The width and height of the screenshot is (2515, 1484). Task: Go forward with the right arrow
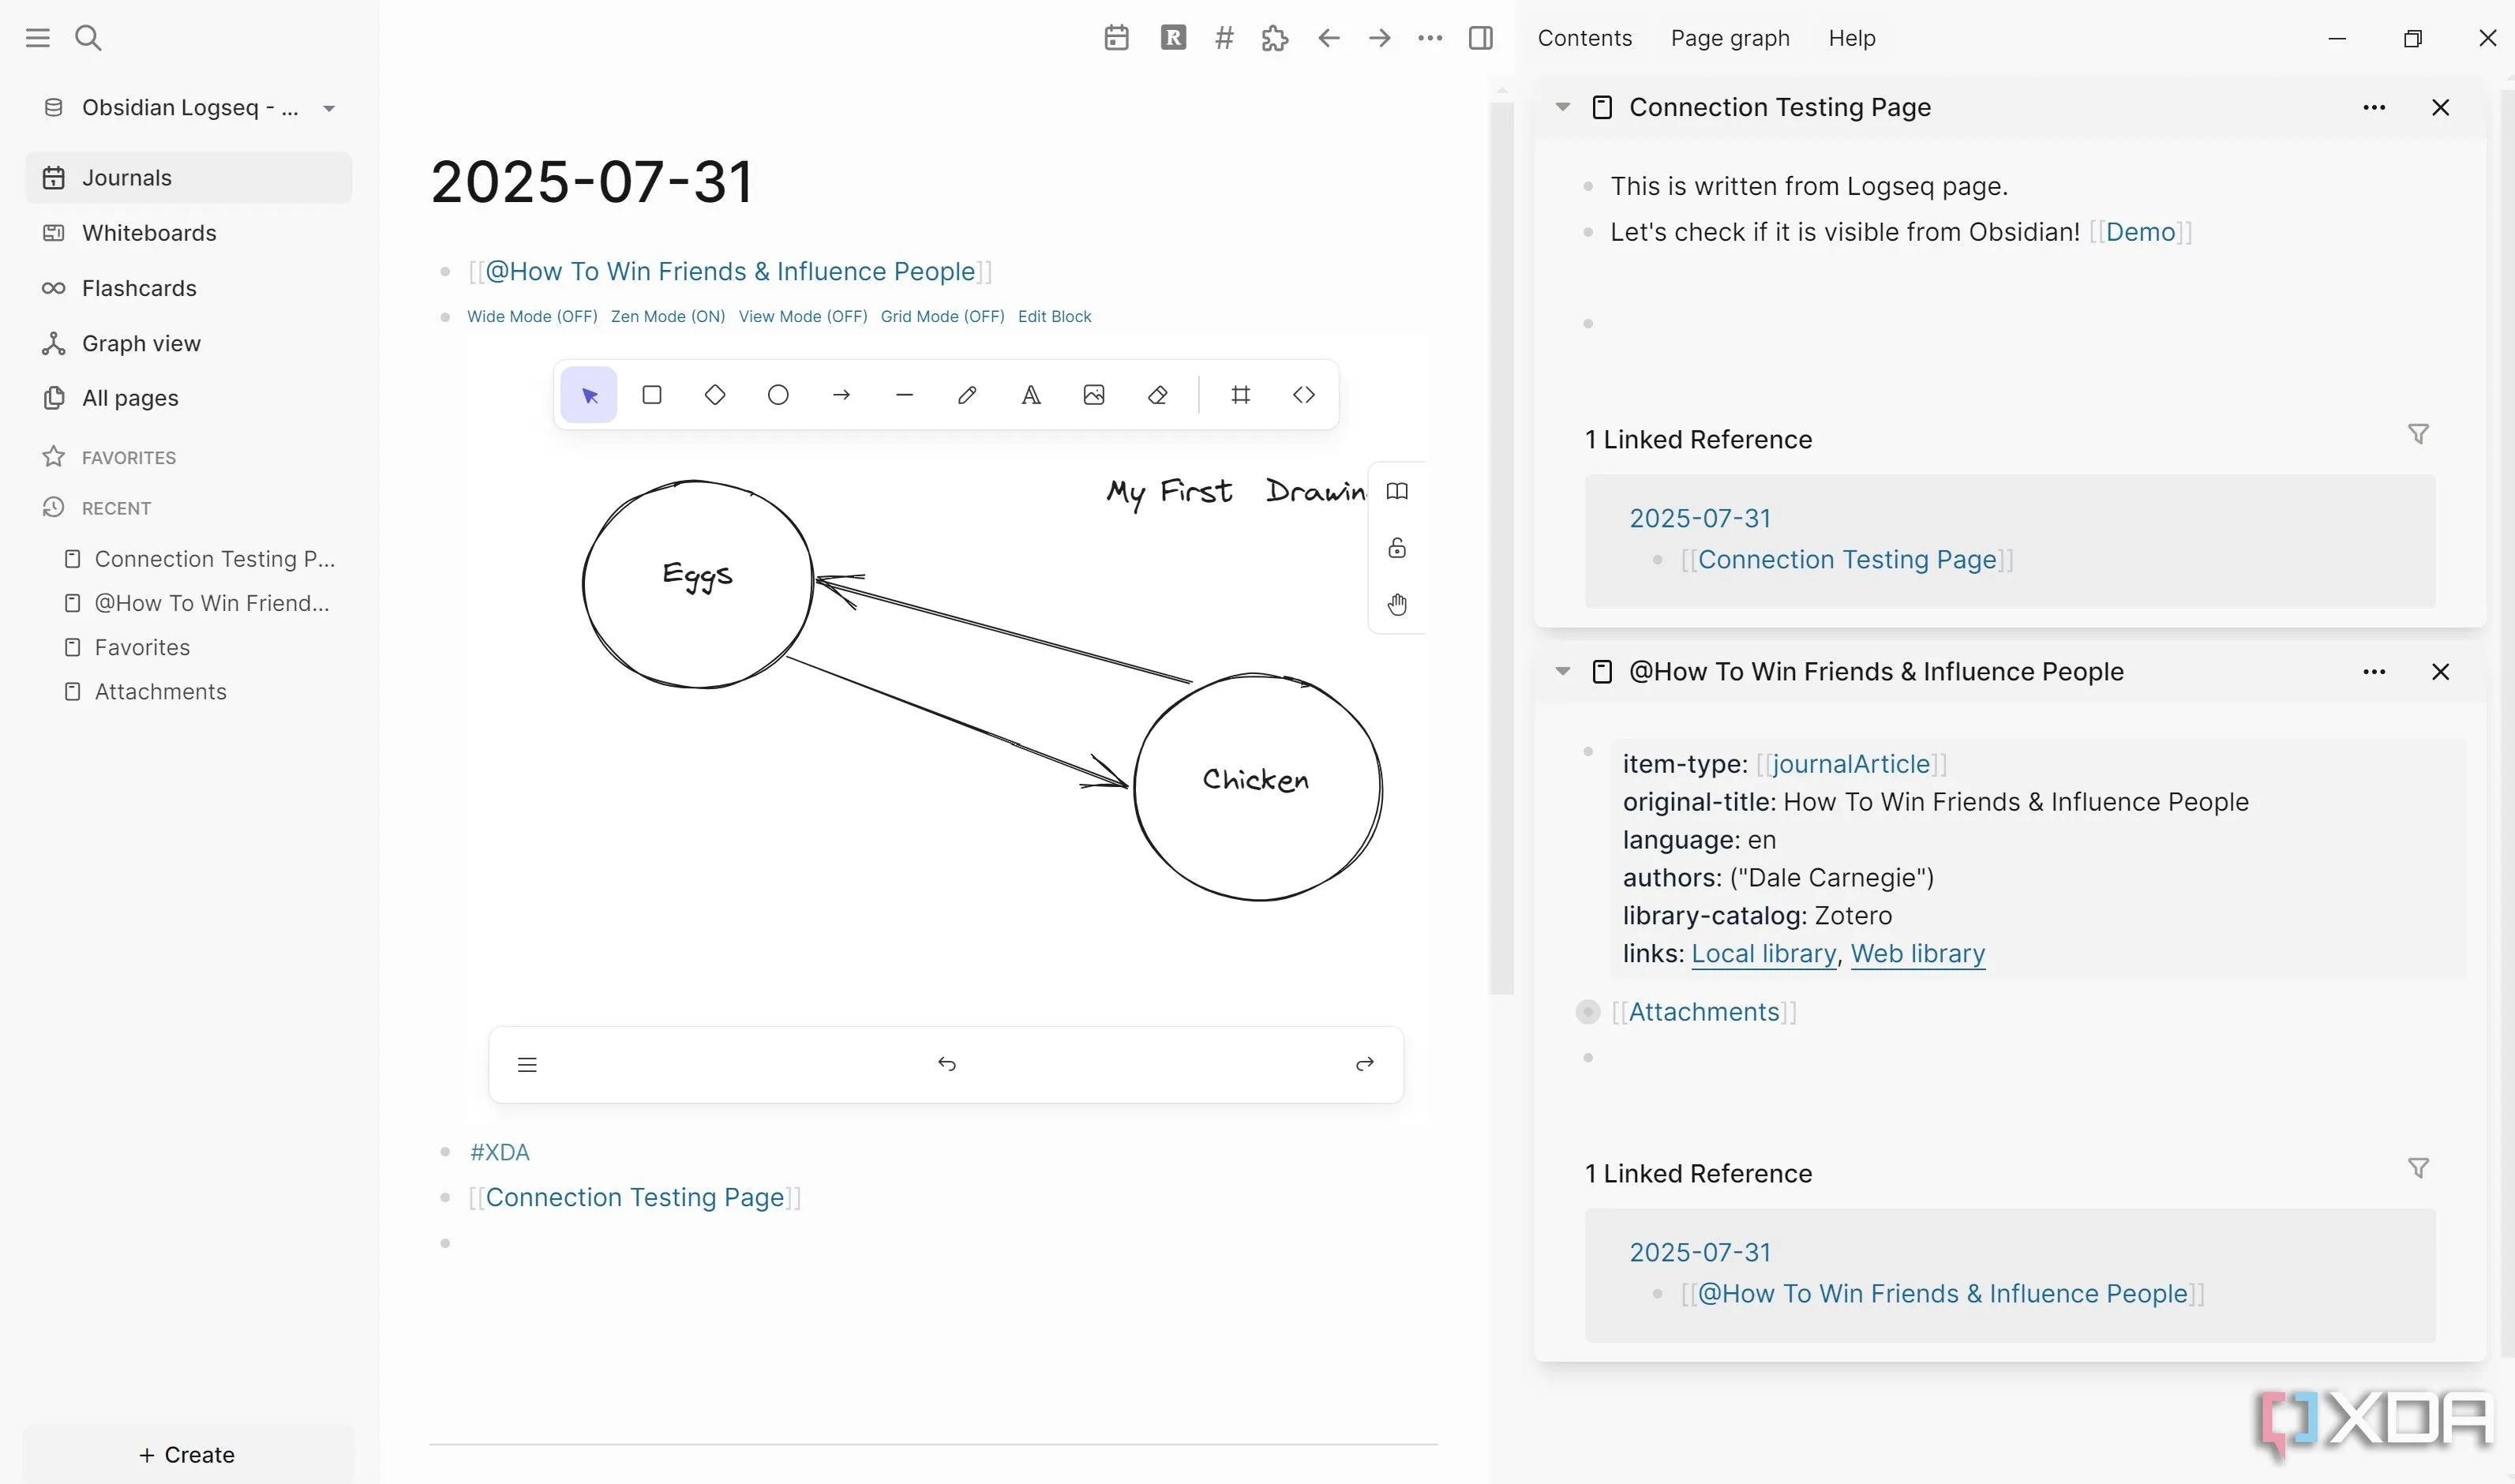pos(1380,38)
